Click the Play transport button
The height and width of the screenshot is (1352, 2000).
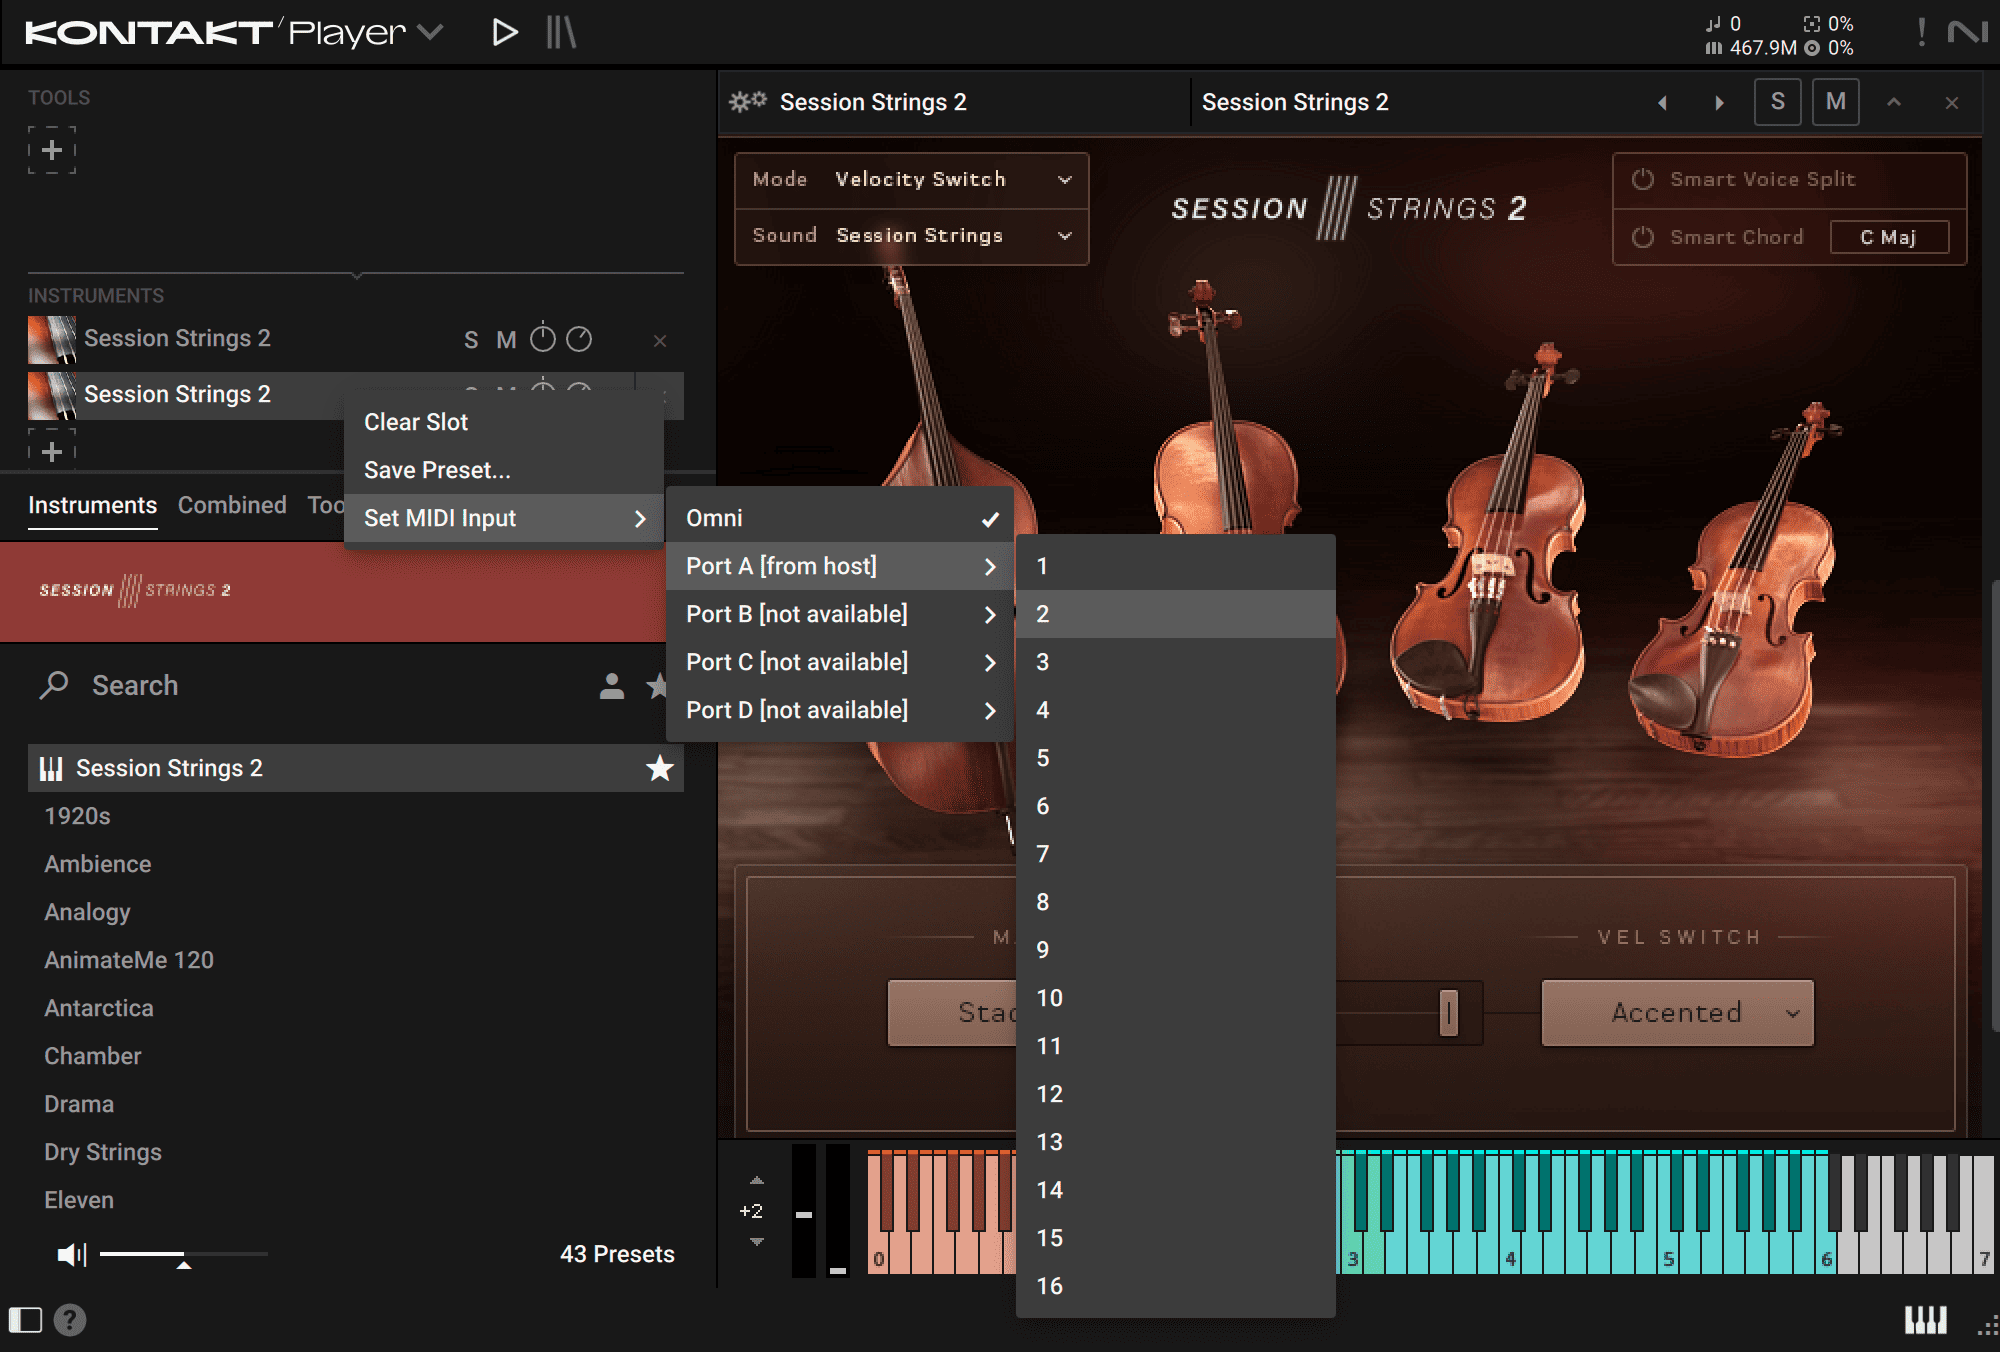click(505, 33)
